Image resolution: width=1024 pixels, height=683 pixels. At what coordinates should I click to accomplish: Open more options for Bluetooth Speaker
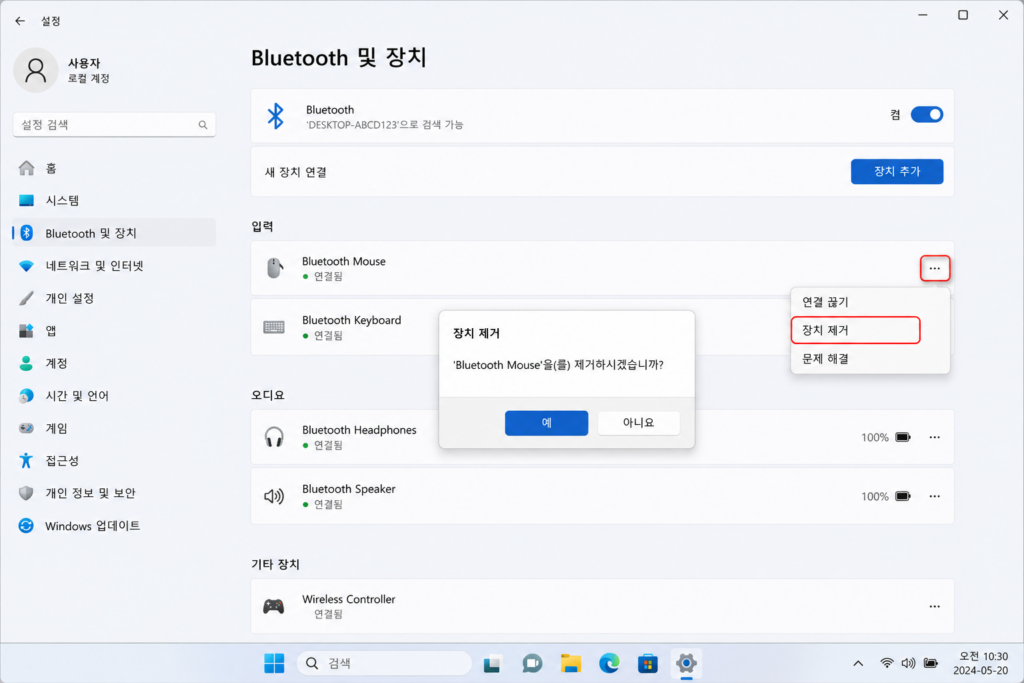tap(935, 496)
